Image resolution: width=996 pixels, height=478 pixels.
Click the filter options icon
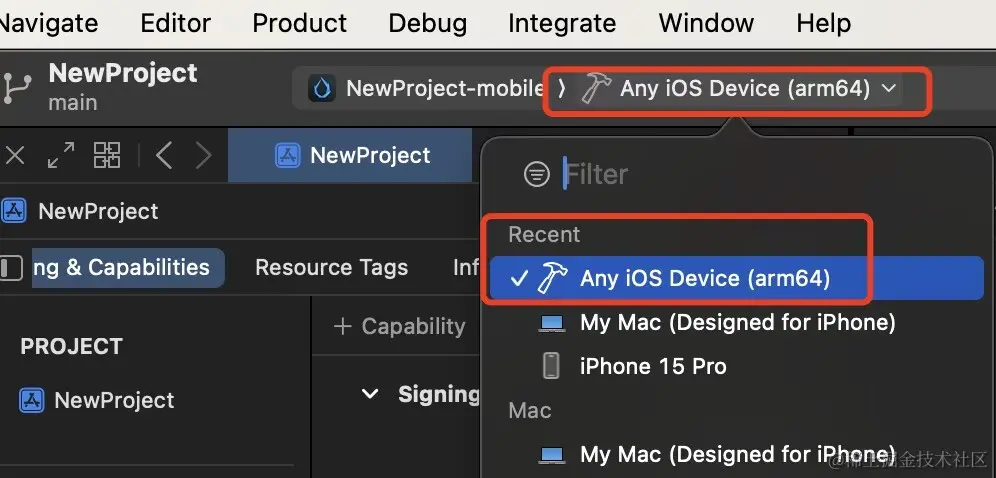click(537, 174)
